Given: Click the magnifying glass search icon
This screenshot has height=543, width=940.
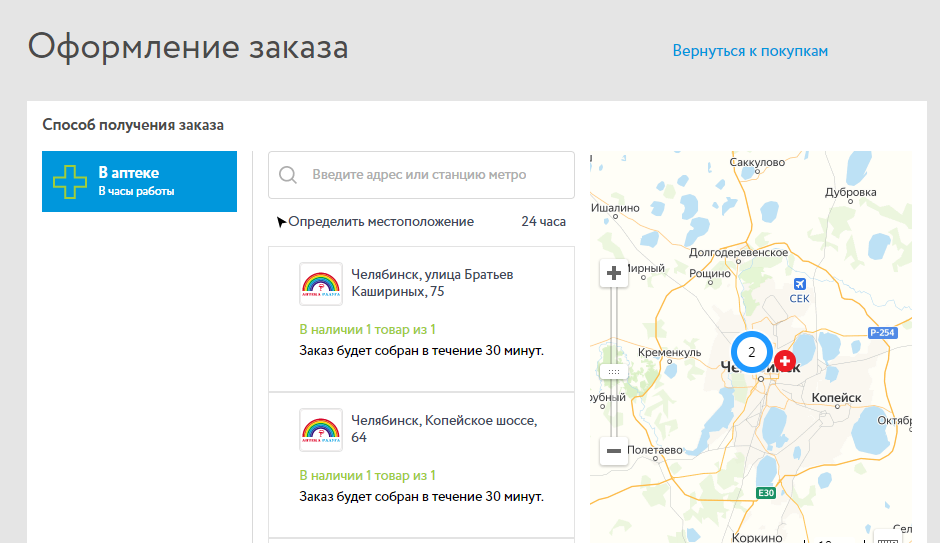Looking at the screenshot, I should coord(288,175).
